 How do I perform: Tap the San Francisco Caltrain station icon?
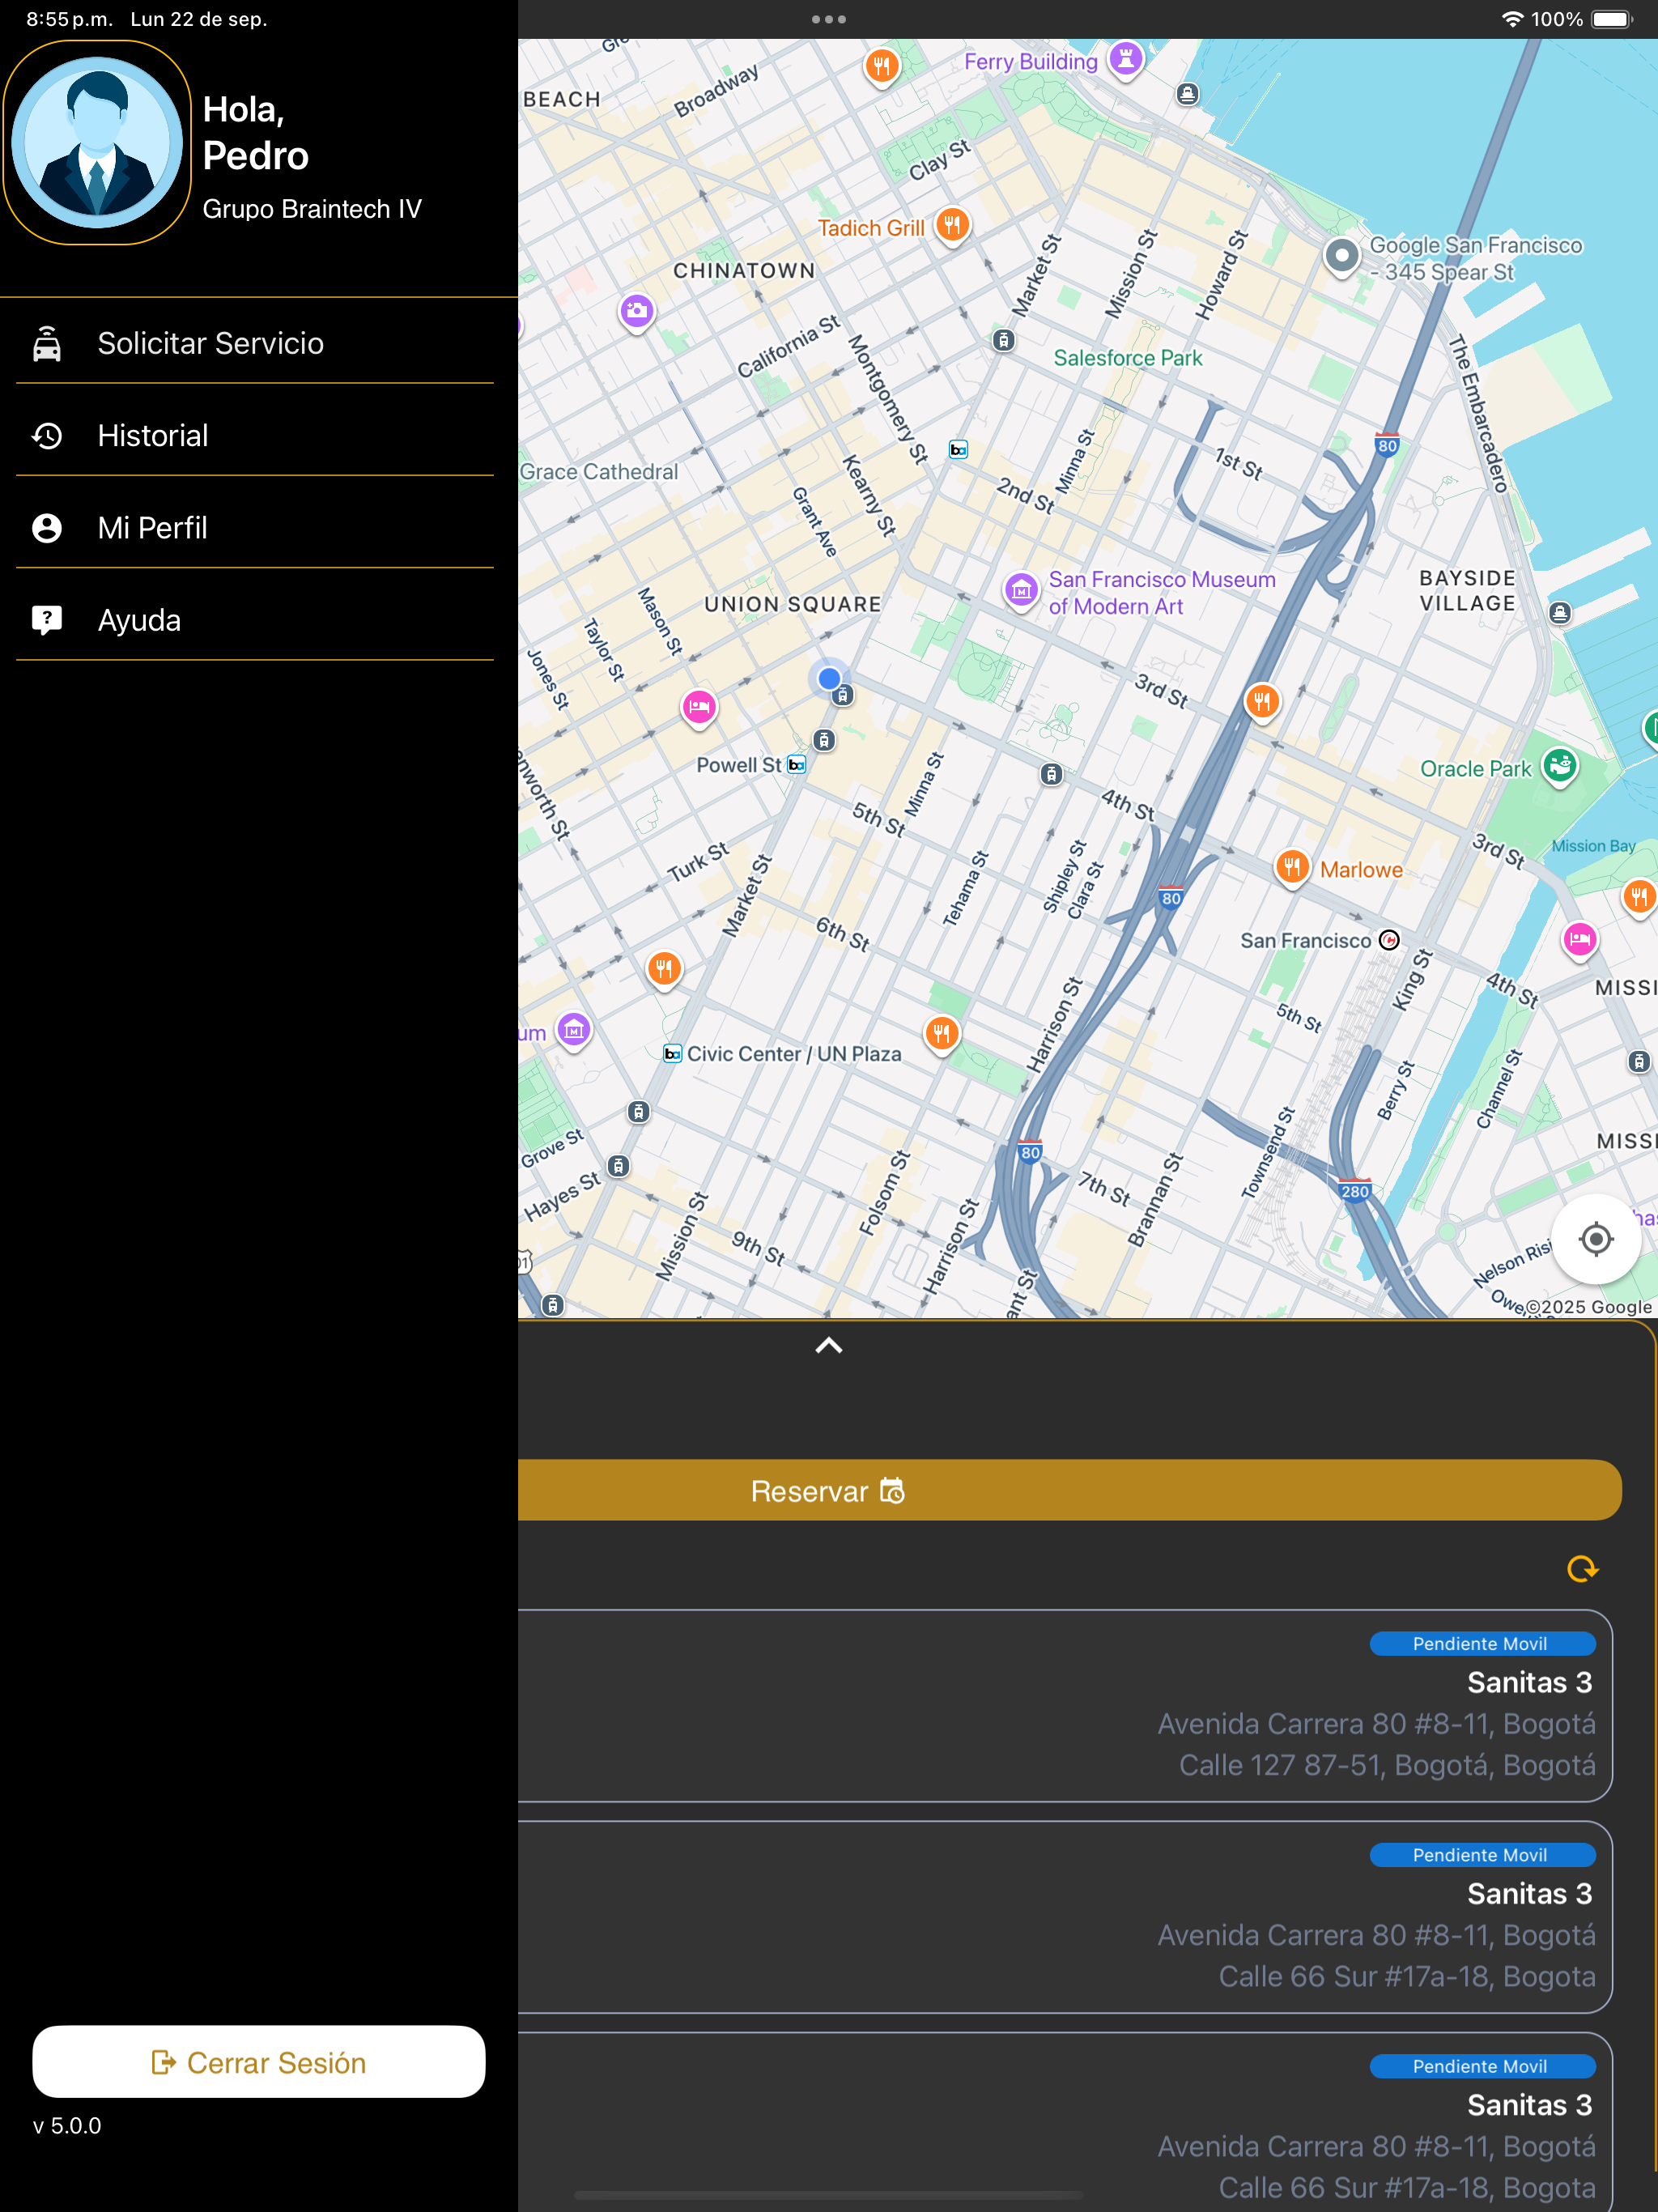[x=1389, y=940]
